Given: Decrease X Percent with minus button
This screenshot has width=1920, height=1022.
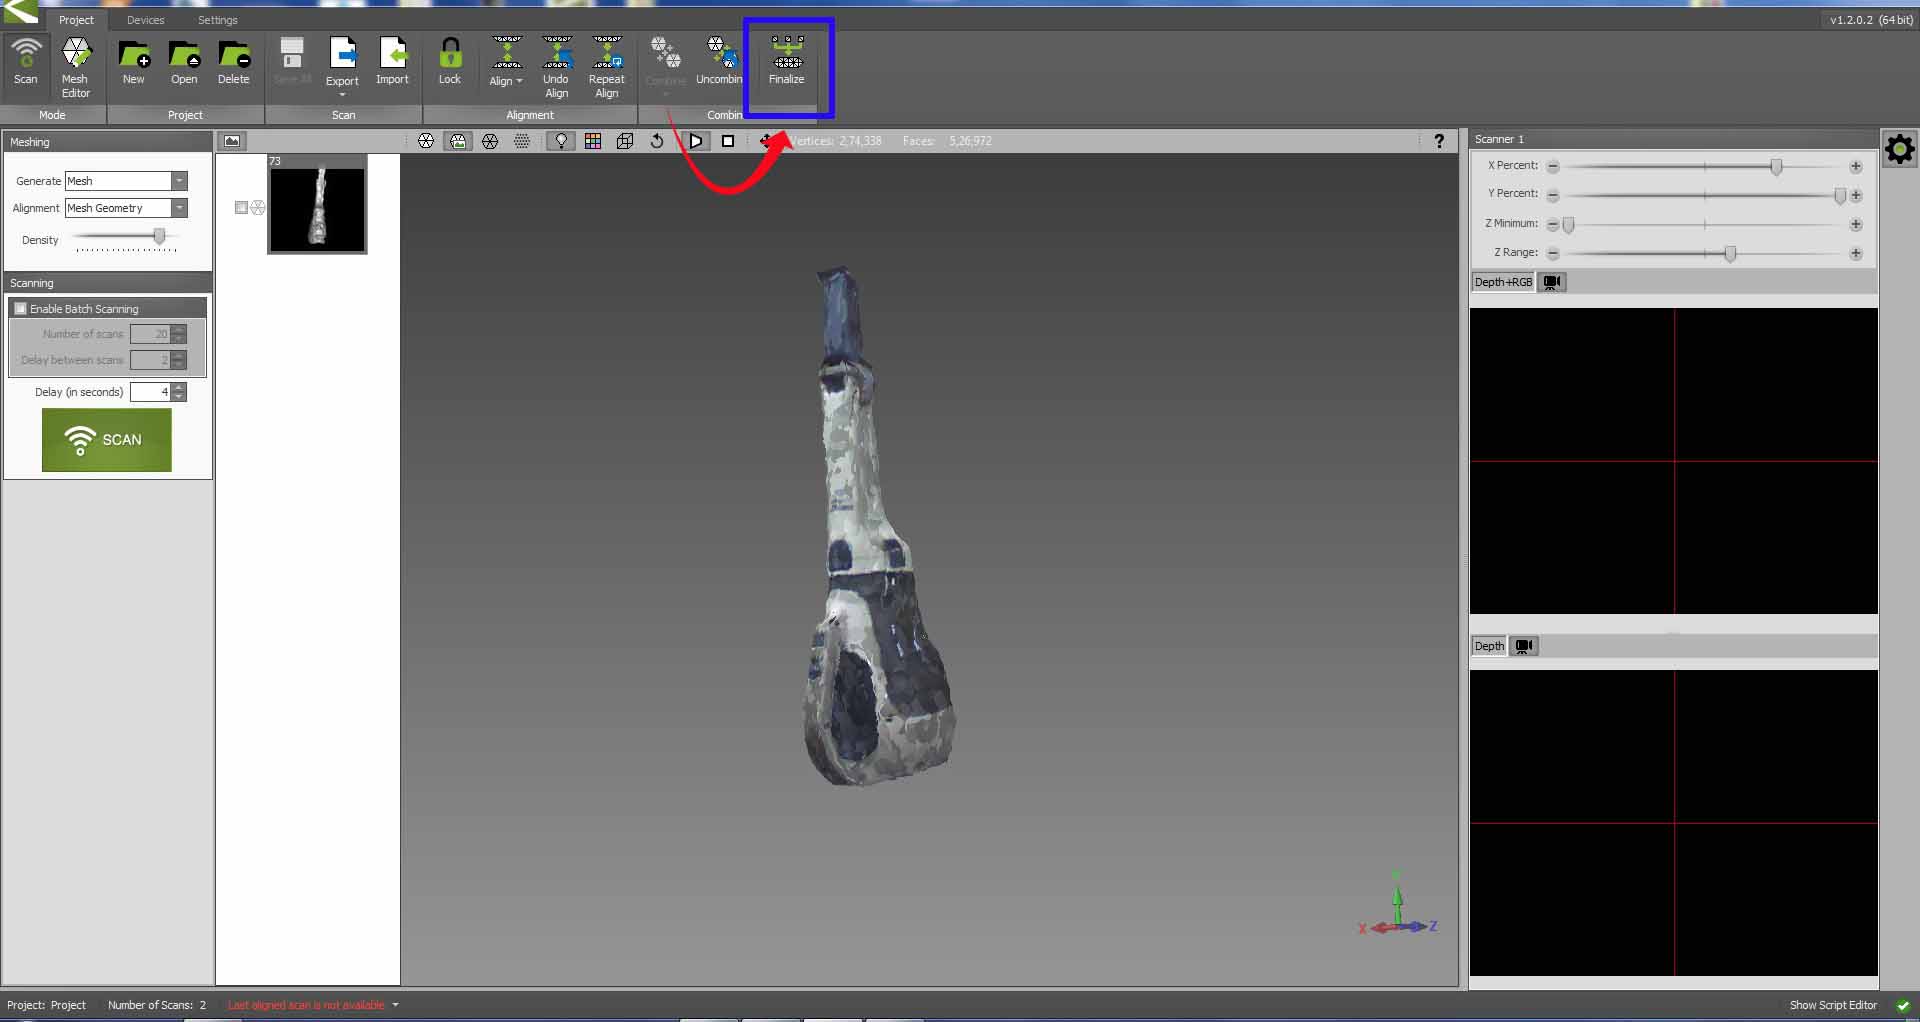Looking at the screenshot, I should tap(1553, 167).
